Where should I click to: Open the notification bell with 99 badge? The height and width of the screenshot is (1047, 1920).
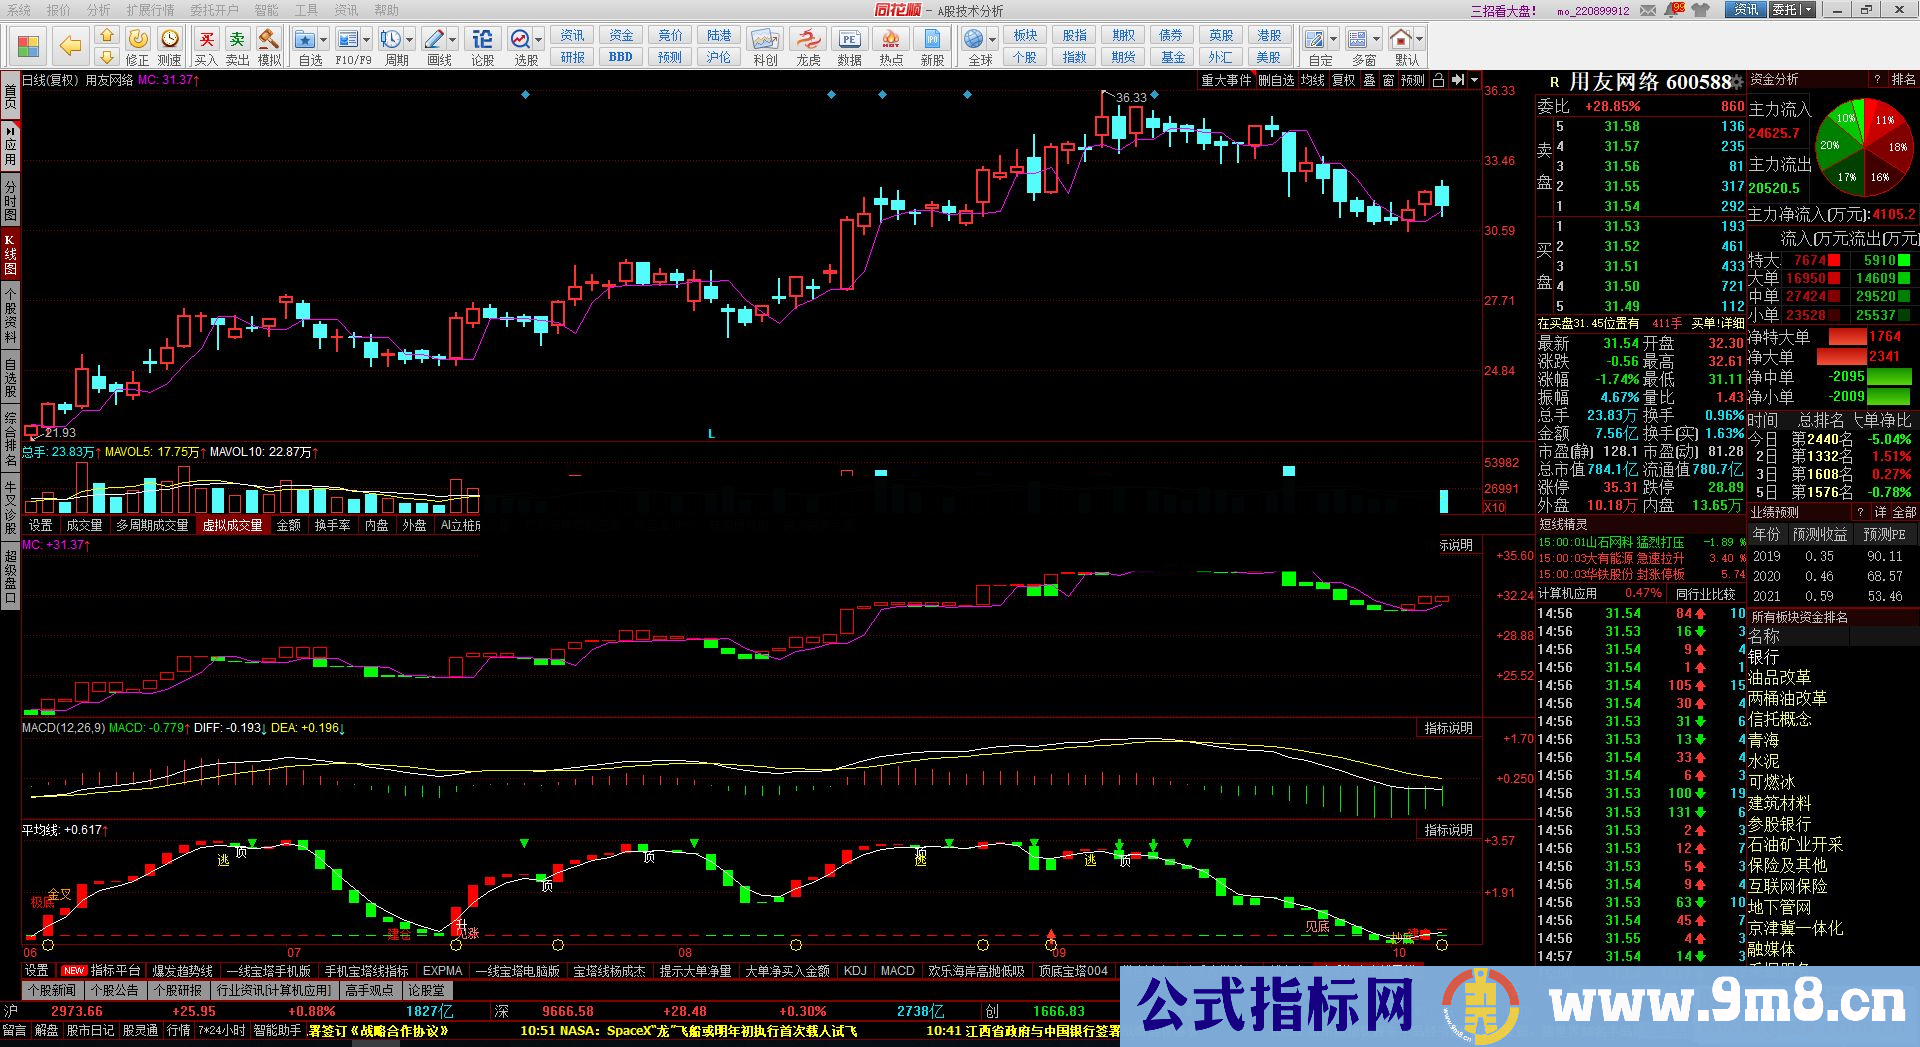(1672, 9)
